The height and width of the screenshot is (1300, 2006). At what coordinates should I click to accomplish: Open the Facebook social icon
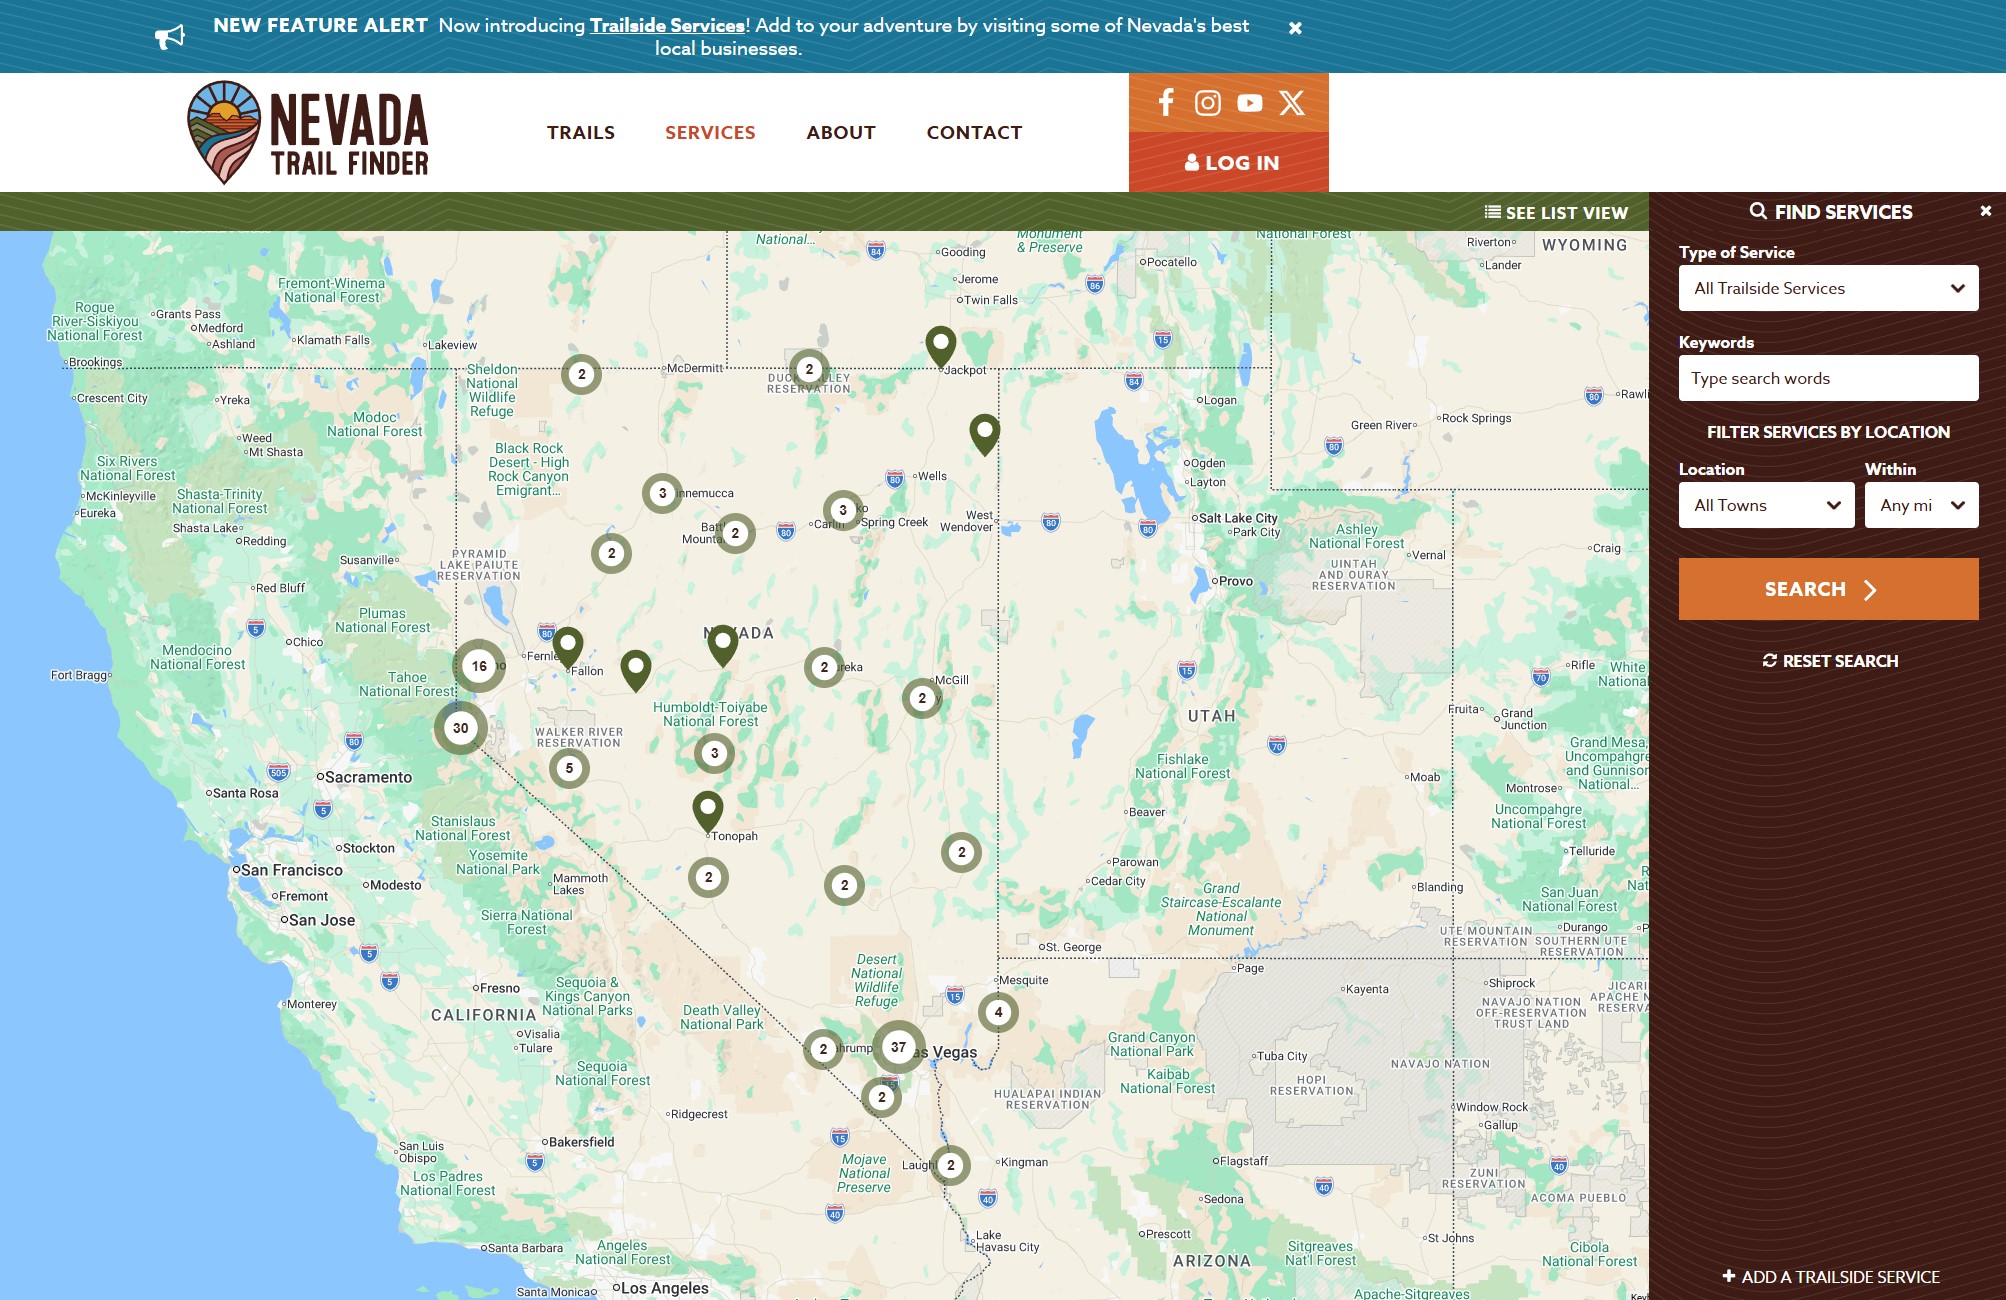[x=1165, y=102]
